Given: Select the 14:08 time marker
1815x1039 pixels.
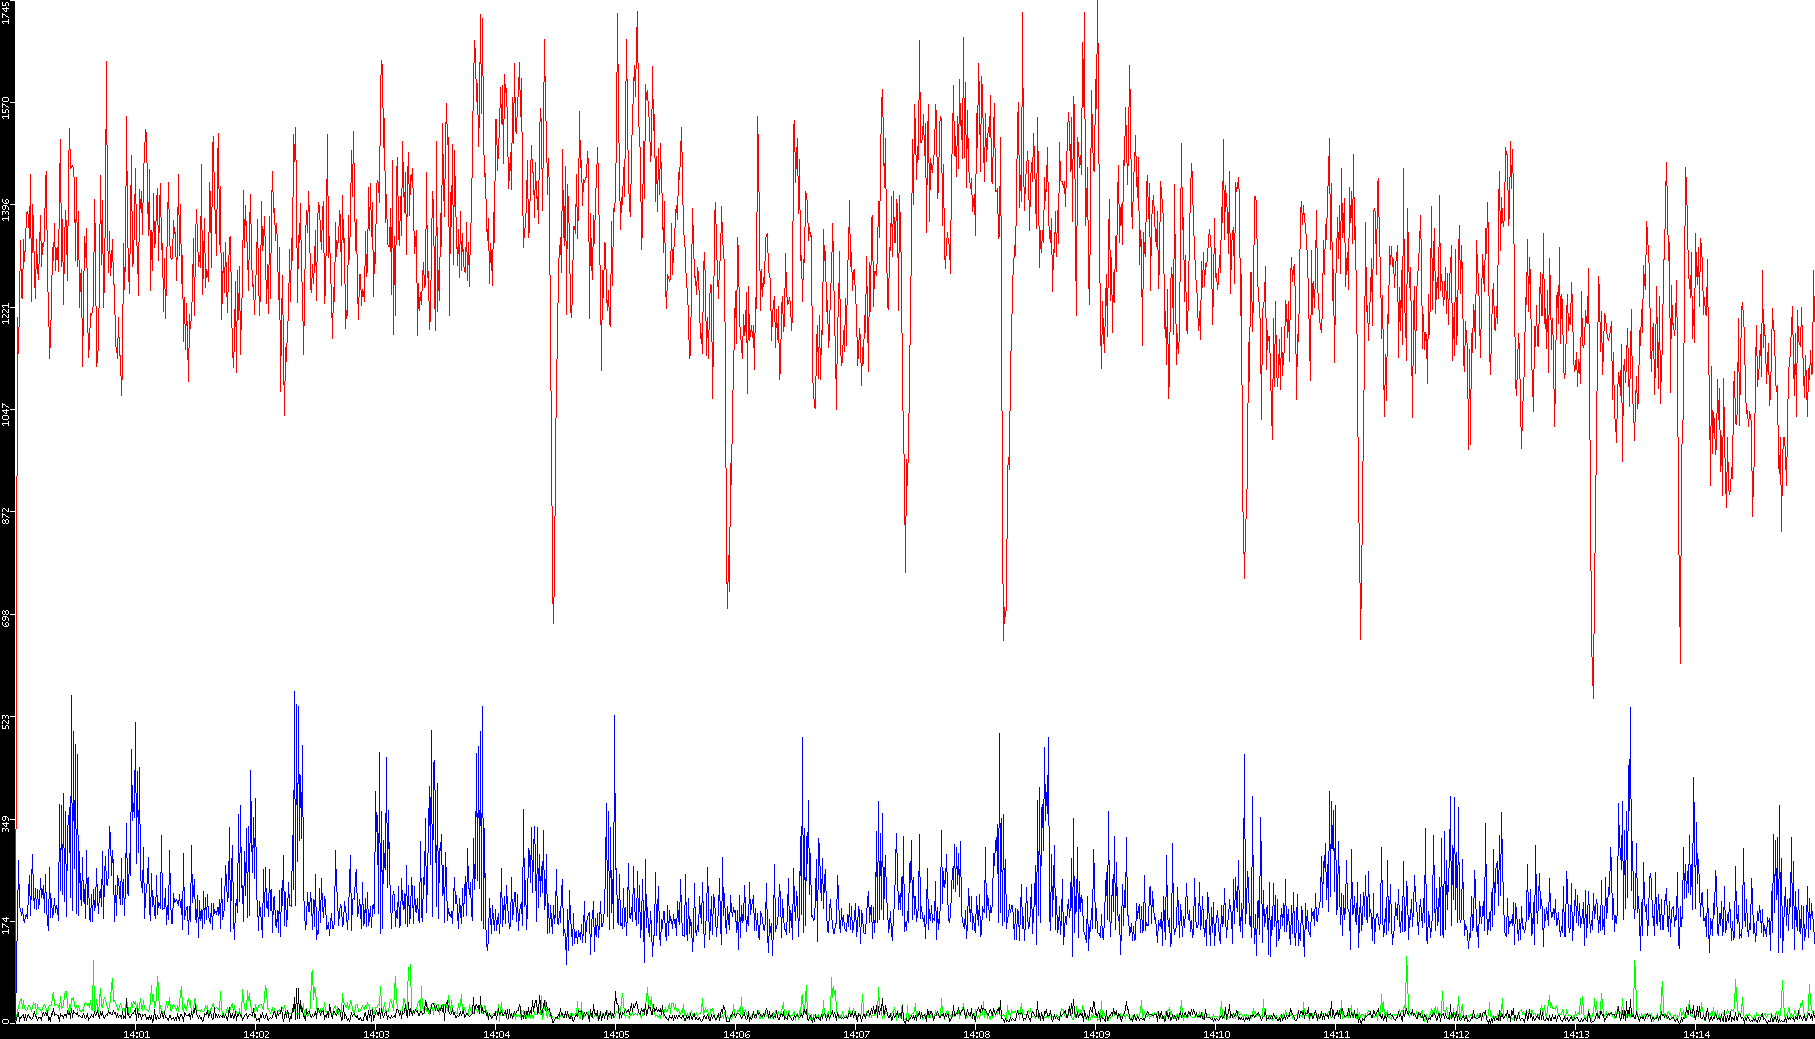Looking at the screenshot, I should click(976, 1033).
